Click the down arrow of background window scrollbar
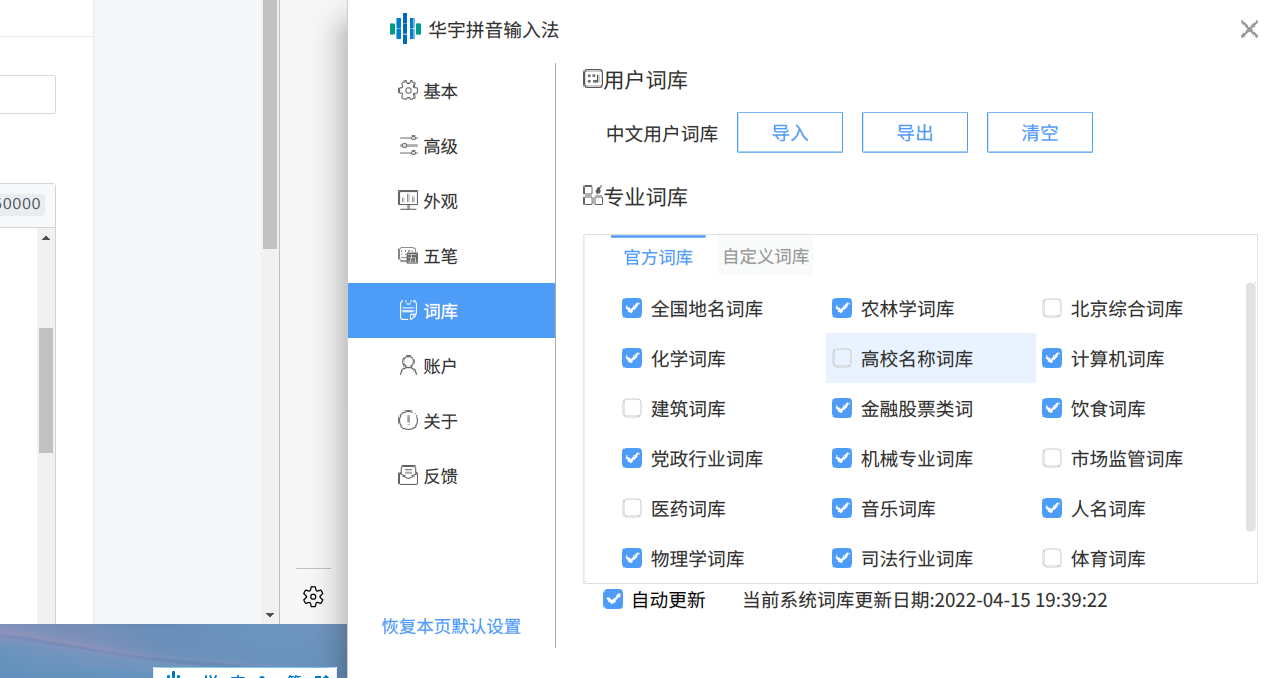Image resolution: width=1275 pixels, height=678 pixels. (x=269, y=614)
